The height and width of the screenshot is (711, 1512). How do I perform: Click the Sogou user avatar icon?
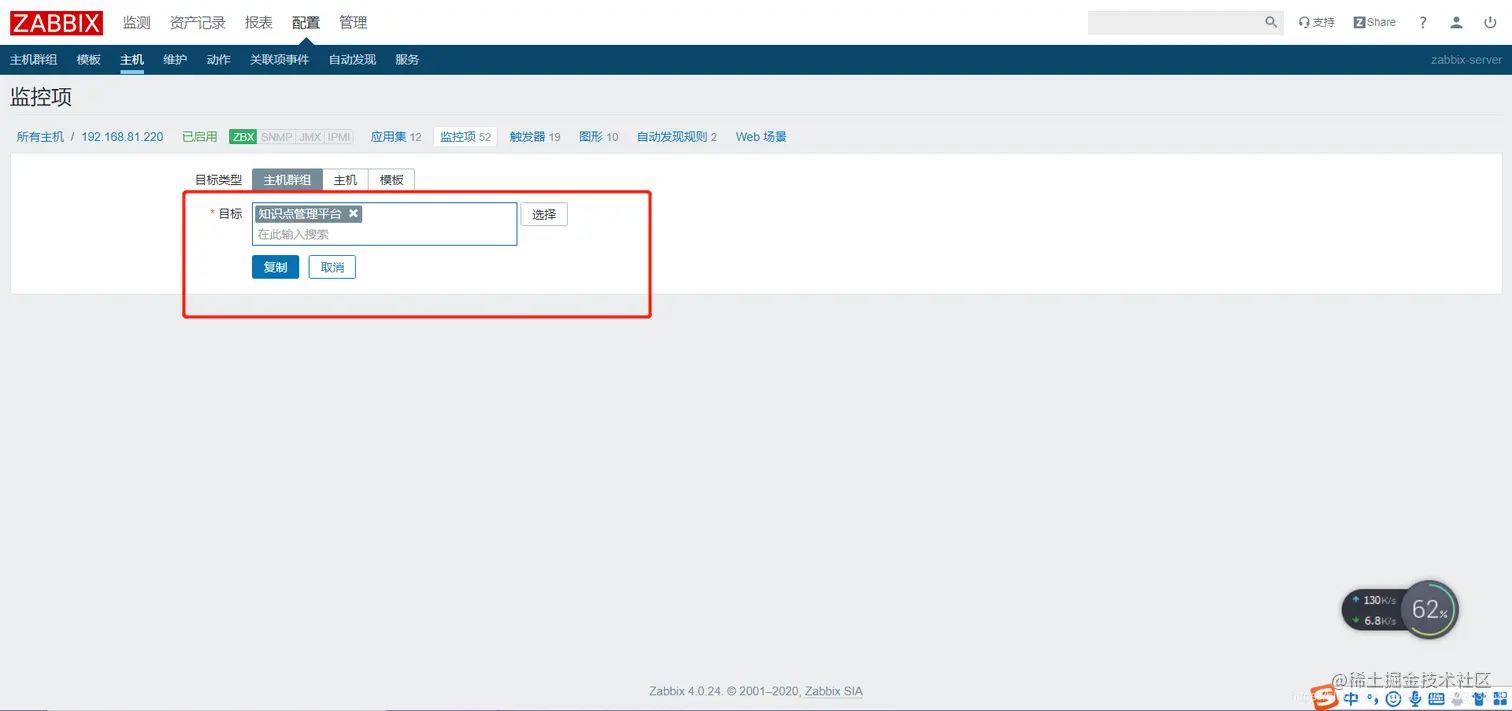[1458, 699]
